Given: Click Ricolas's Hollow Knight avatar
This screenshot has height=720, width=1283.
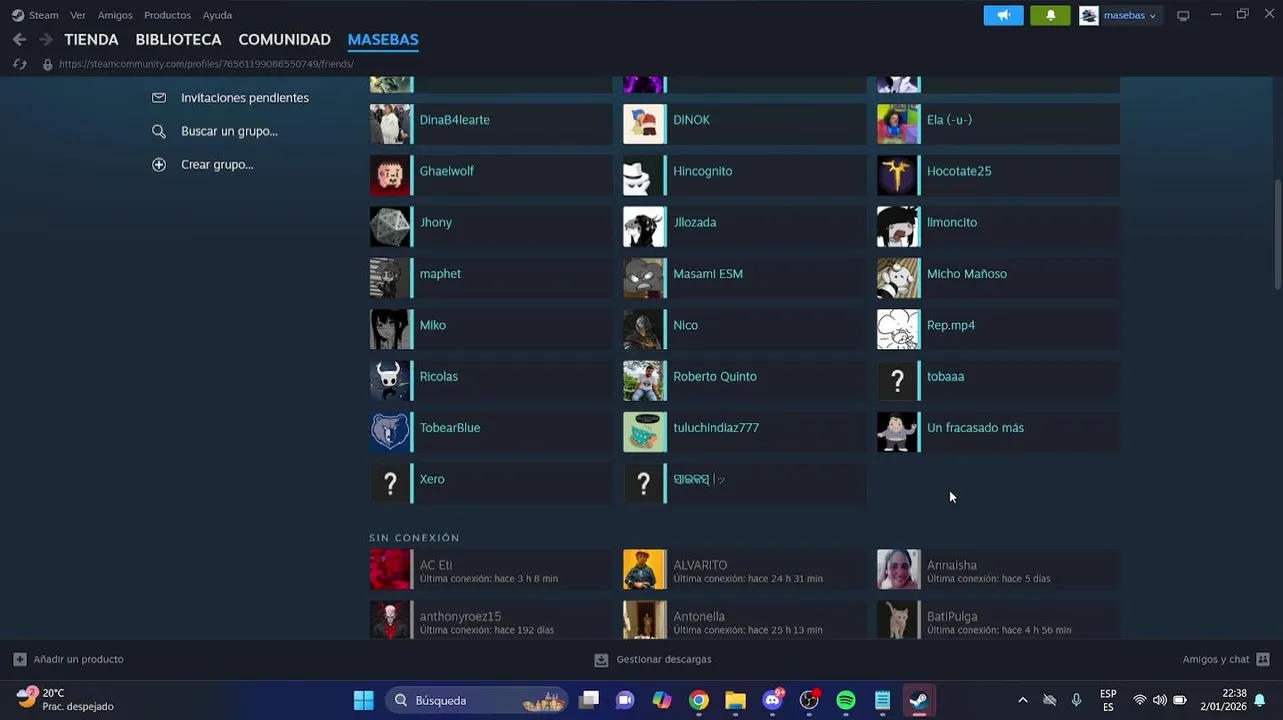Looking at the screenshot, I should [x=390, y=381].
